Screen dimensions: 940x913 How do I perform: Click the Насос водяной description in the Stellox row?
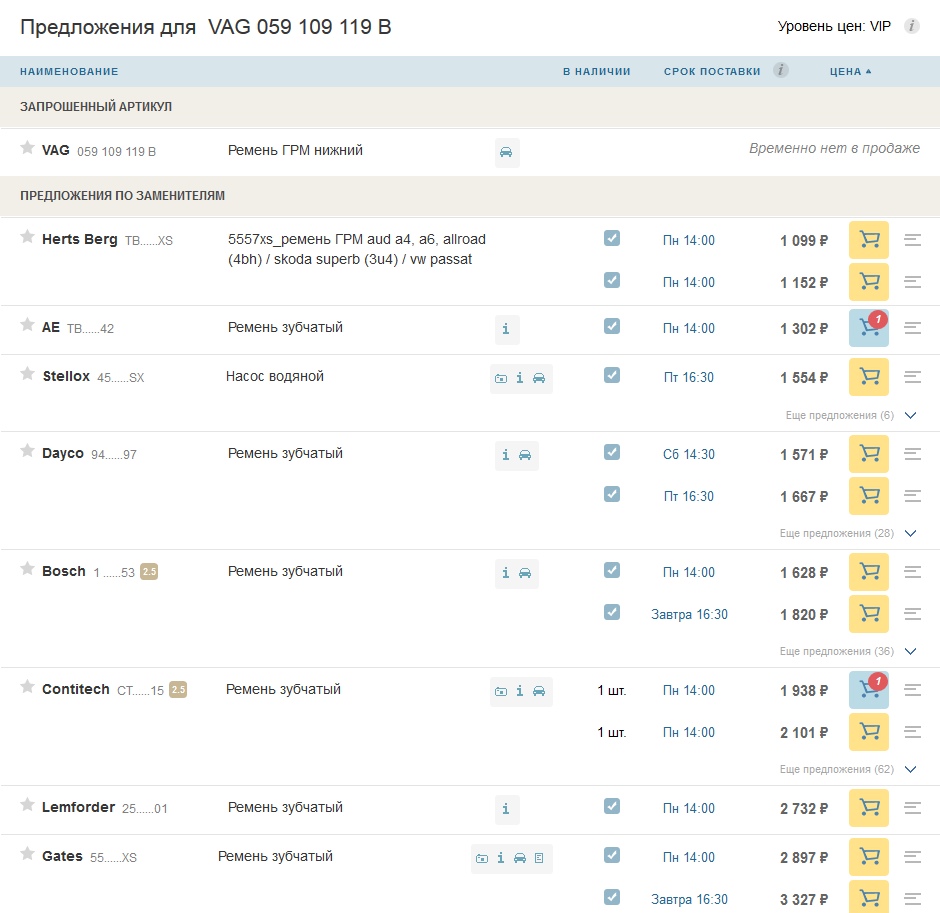pos(275,376)
